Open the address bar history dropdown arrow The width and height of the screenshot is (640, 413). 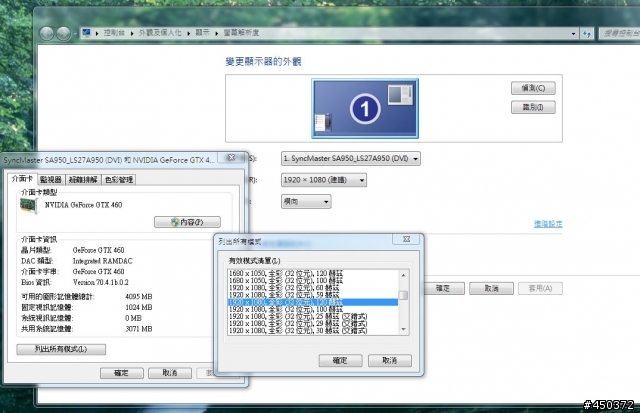click(573, 33)
